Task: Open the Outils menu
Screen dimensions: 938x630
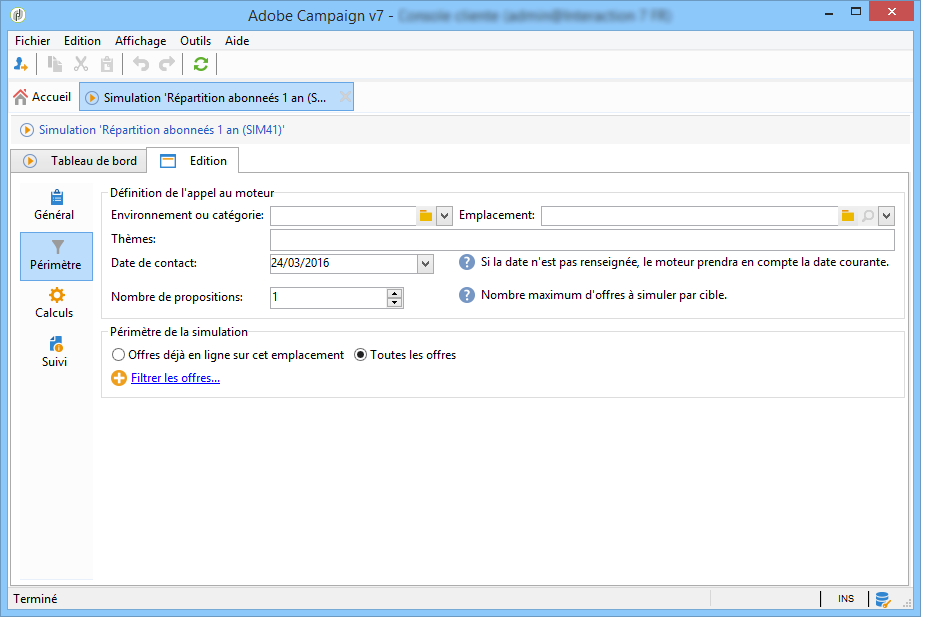Action: point(196,41)
